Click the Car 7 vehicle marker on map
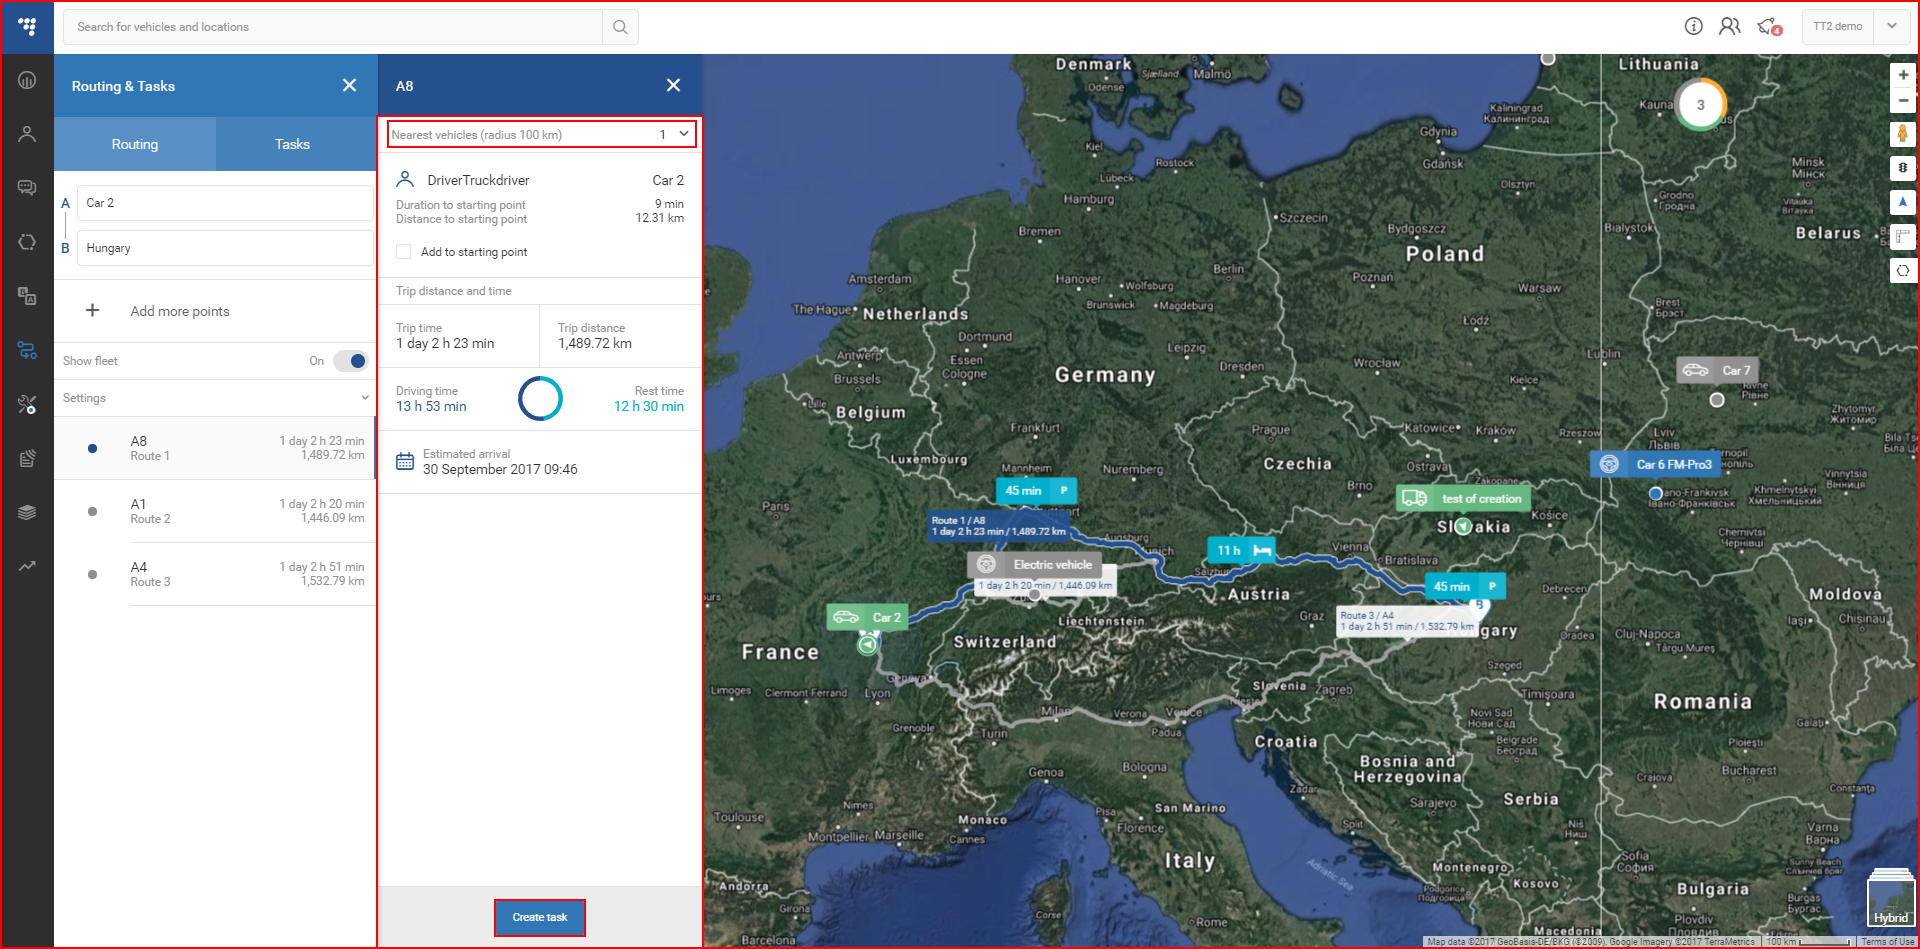Image resolution: width=1920 pixels, height=949 pixels. tap(1718, 370)
